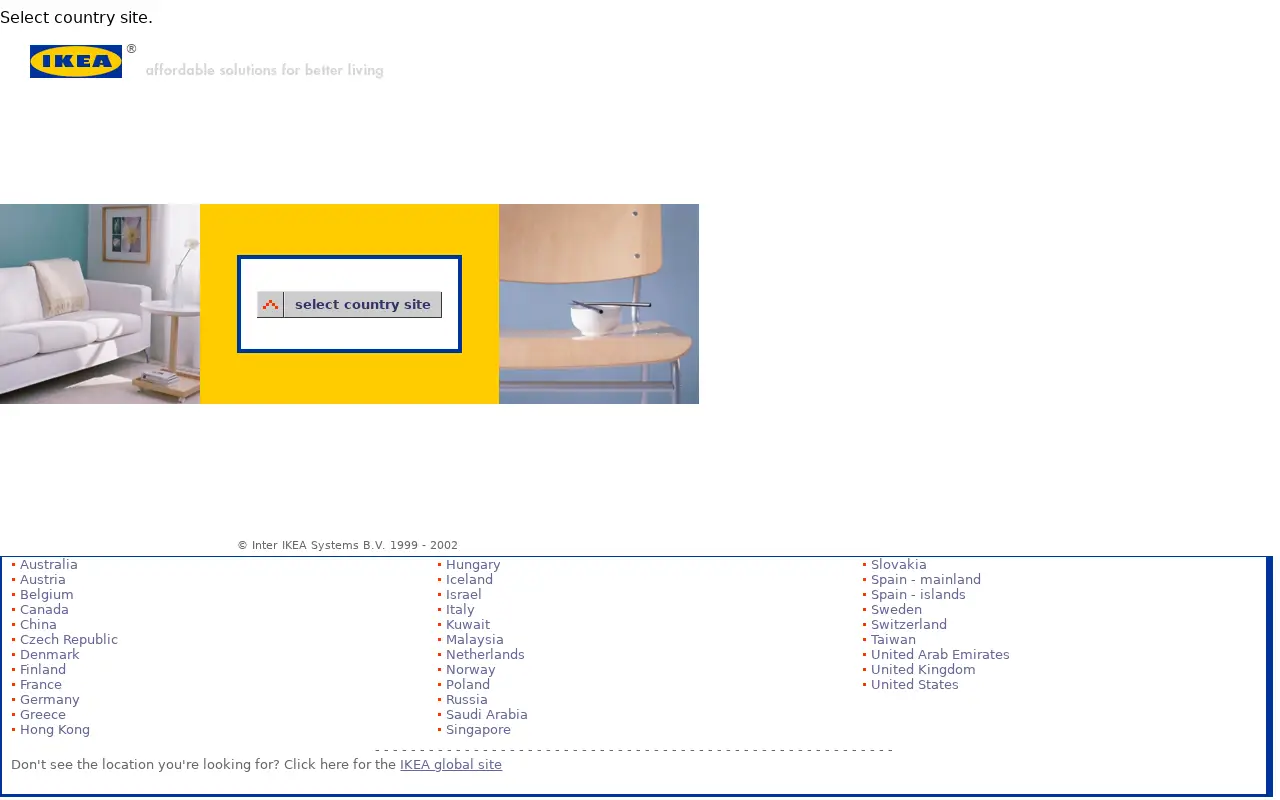
Task: Open the Hong Kong site
Action: point(55,730)
